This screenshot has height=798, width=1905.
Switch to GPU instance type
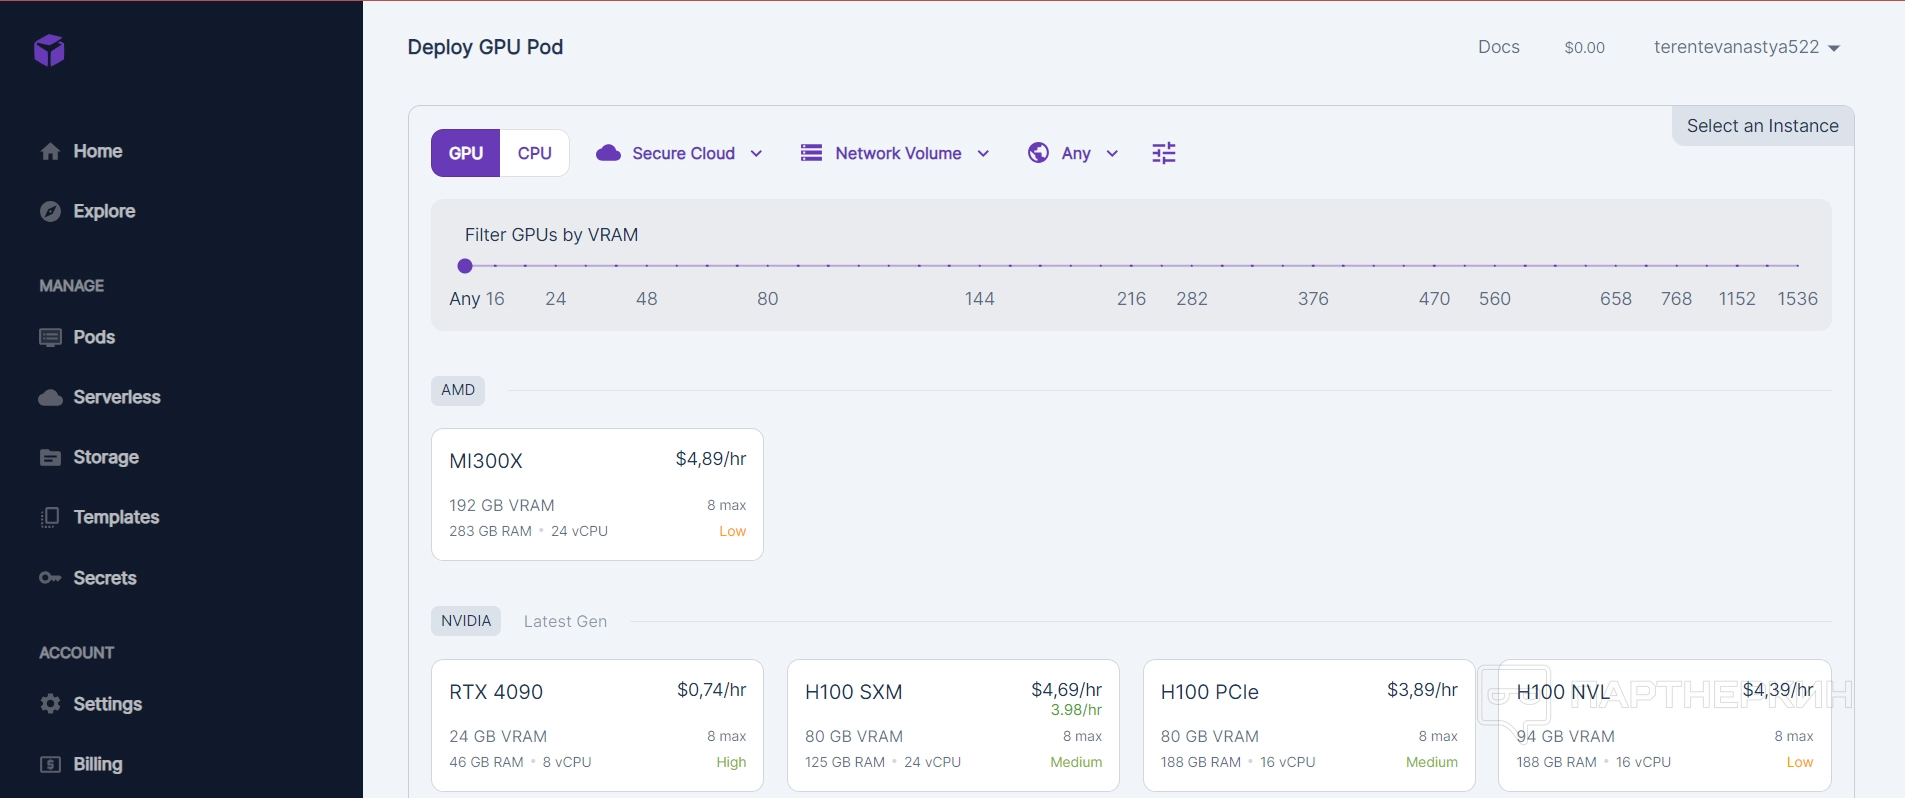click(466, 153)
